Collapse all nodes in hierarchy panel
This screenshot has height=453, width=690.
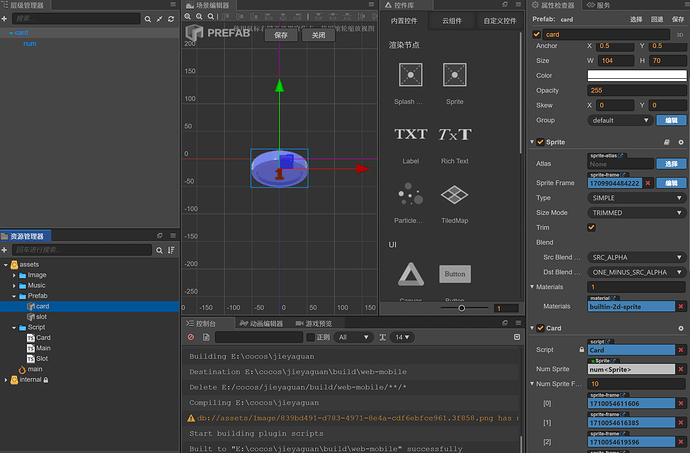(x=159, y=19)
